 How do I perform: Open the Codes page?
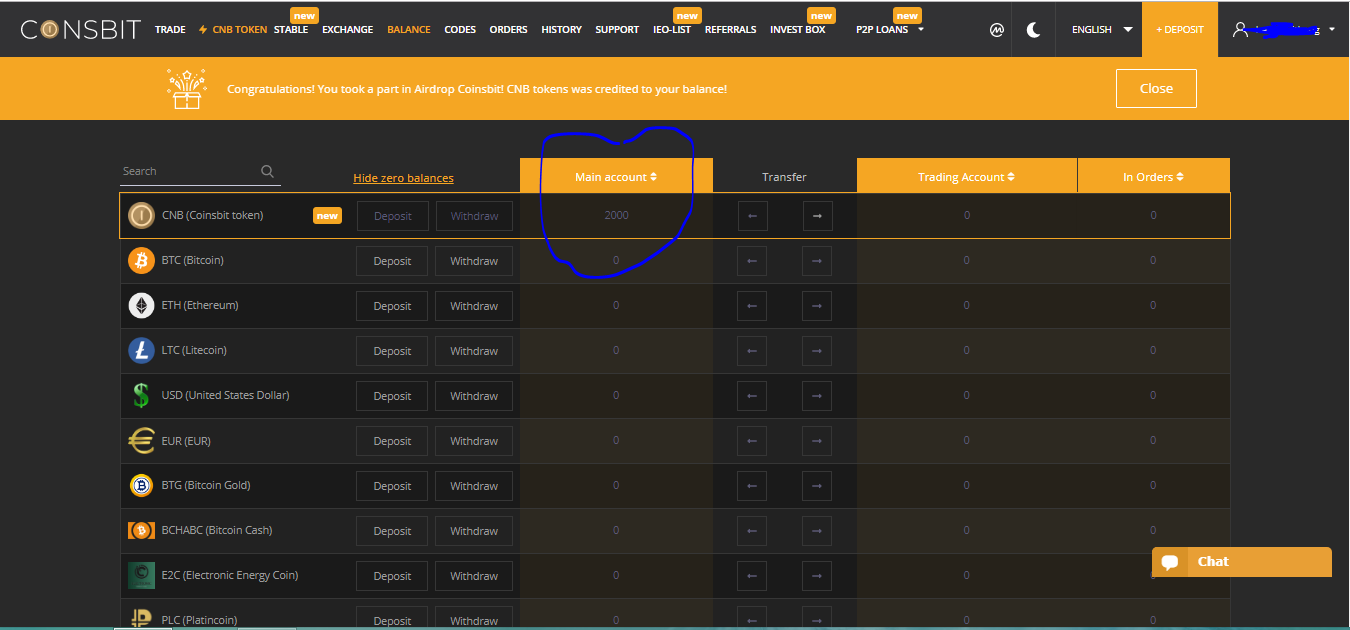(460, 30)
